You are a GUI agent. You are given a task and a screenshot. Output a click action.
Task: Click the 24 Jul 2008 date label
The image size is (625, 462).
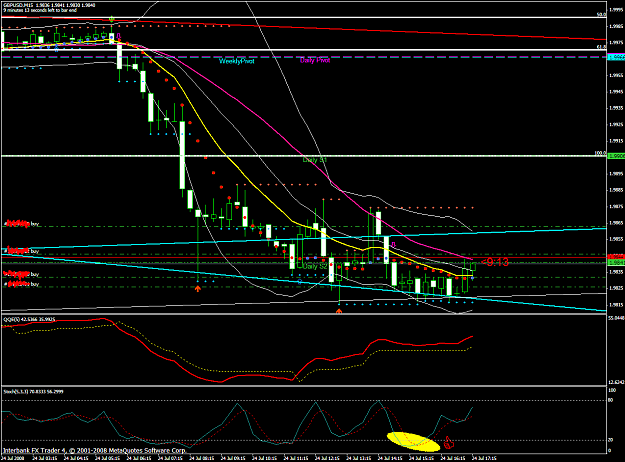pyautogui.click(x=14, y=458)
